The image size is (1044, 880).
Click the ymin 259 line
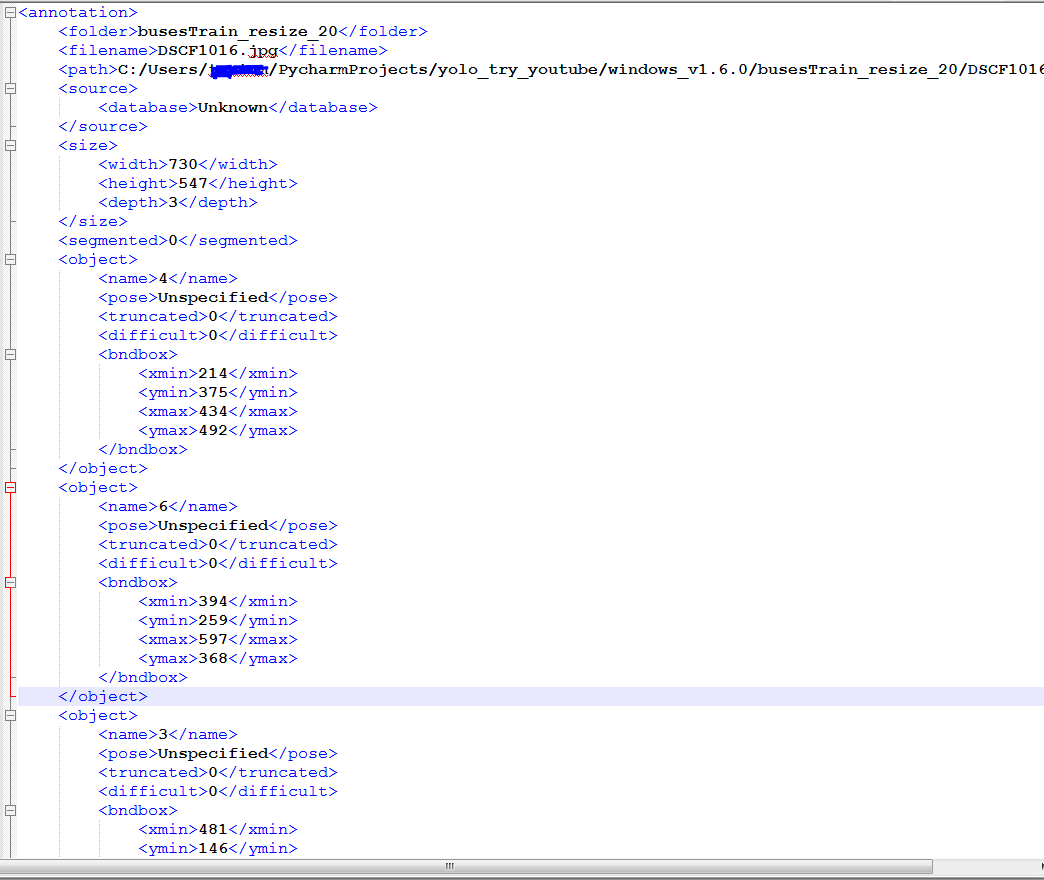coord(218,620)
